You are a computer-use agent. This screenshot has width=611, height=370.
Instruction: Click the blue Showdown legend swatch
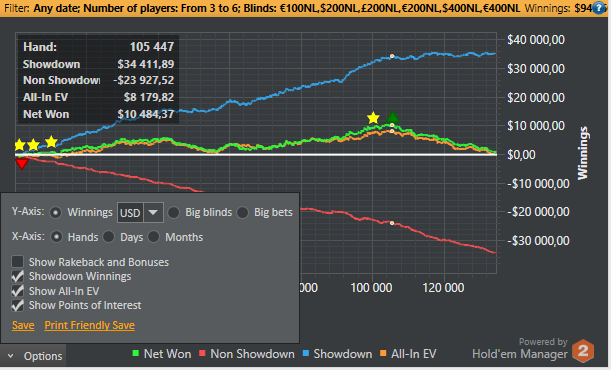306,354
